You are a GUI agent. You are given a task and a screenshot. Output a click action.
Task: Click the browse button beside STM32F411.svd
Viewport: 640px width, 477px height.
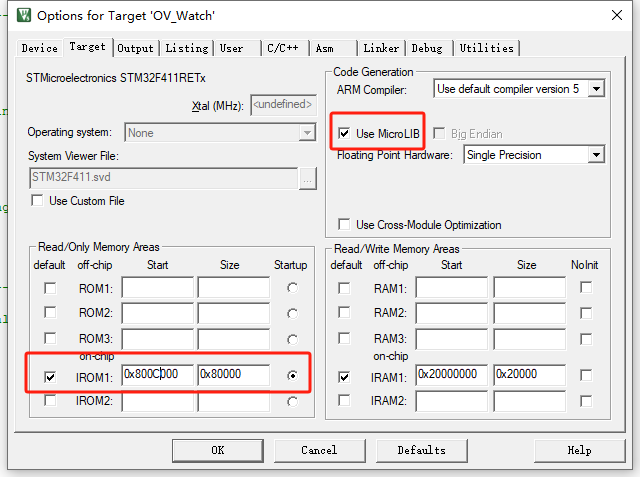pyautogui.click(x=308, y=178)
